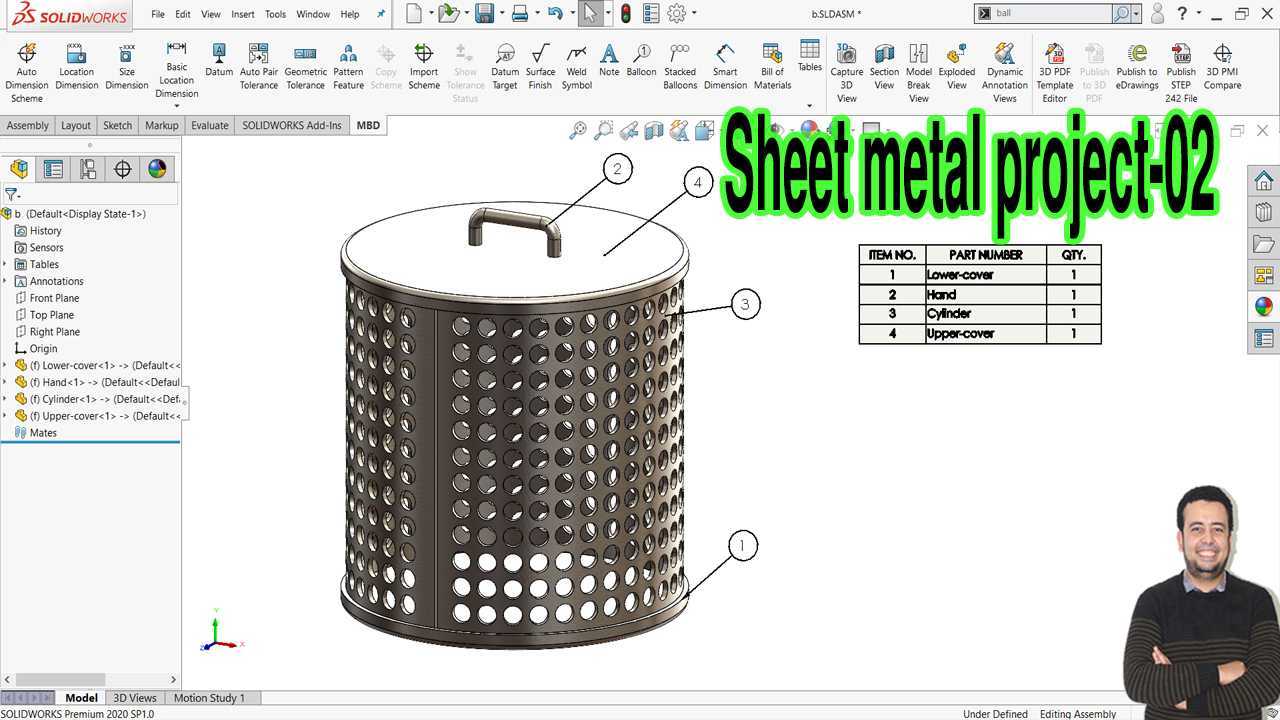1280x720 pixels.
Task: Select the Size Dimension tool
Action: point(127,66)
